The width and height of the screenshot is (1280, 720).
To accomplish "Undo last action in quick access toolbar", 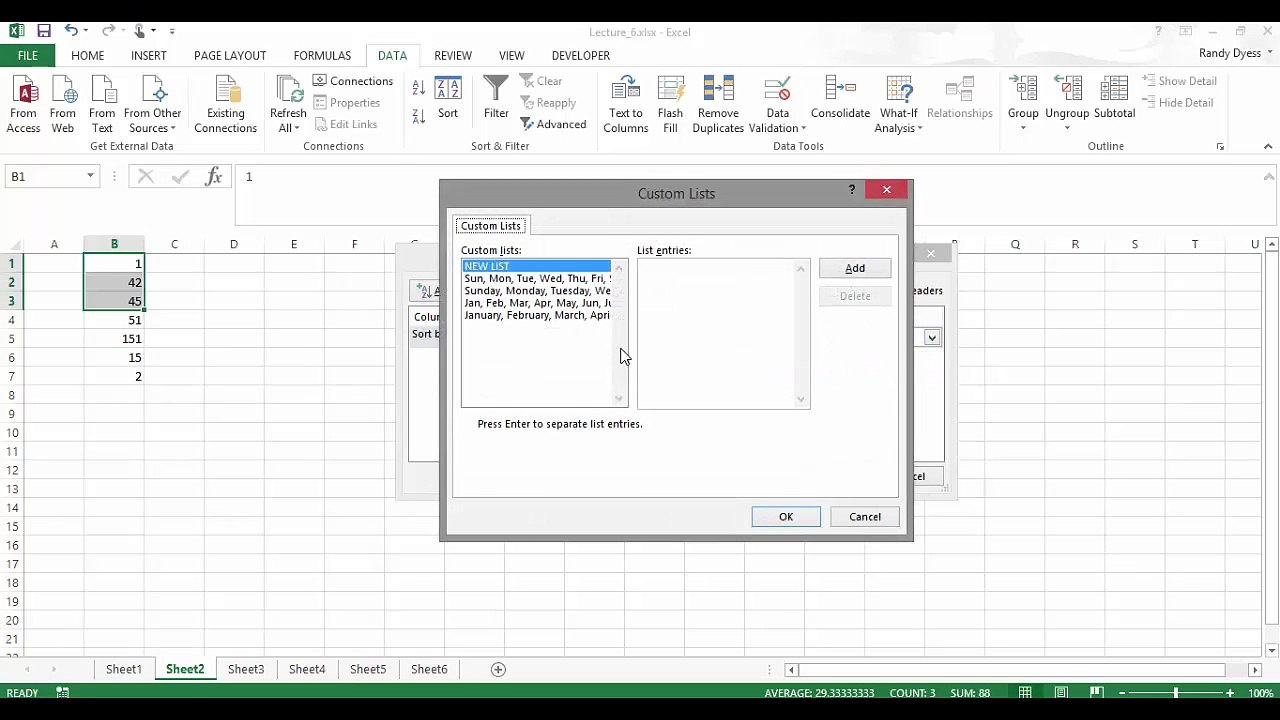I will (x=71, y=31).
